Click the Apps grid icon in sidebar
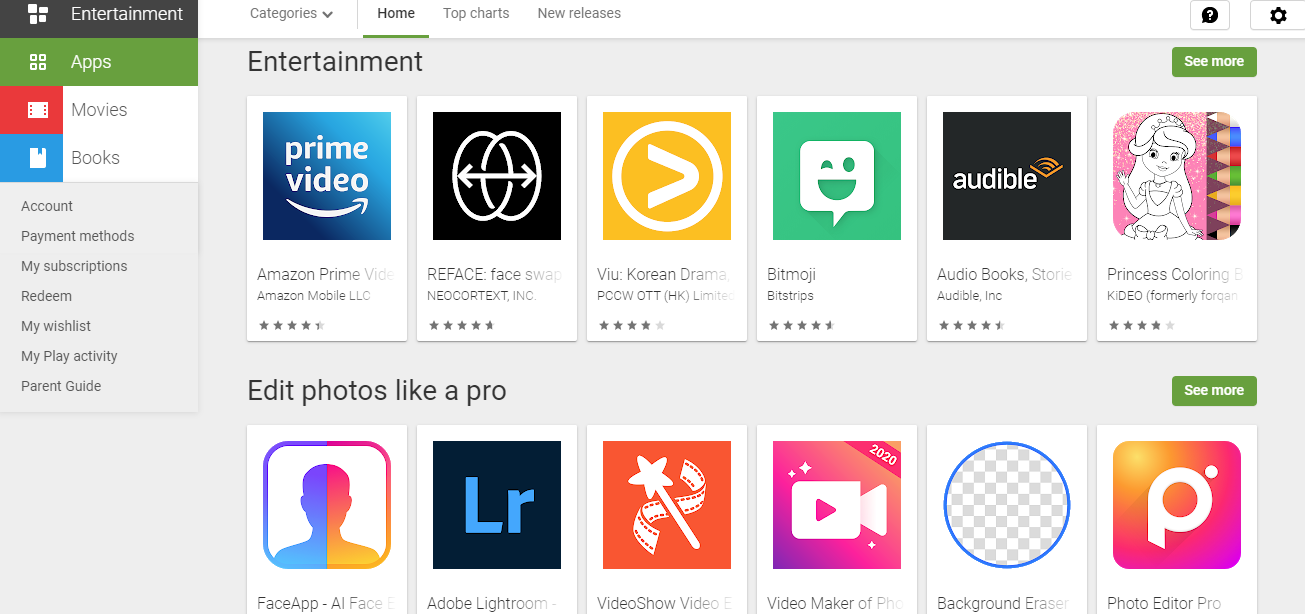Screen dimensions: 1305x614 38,62
